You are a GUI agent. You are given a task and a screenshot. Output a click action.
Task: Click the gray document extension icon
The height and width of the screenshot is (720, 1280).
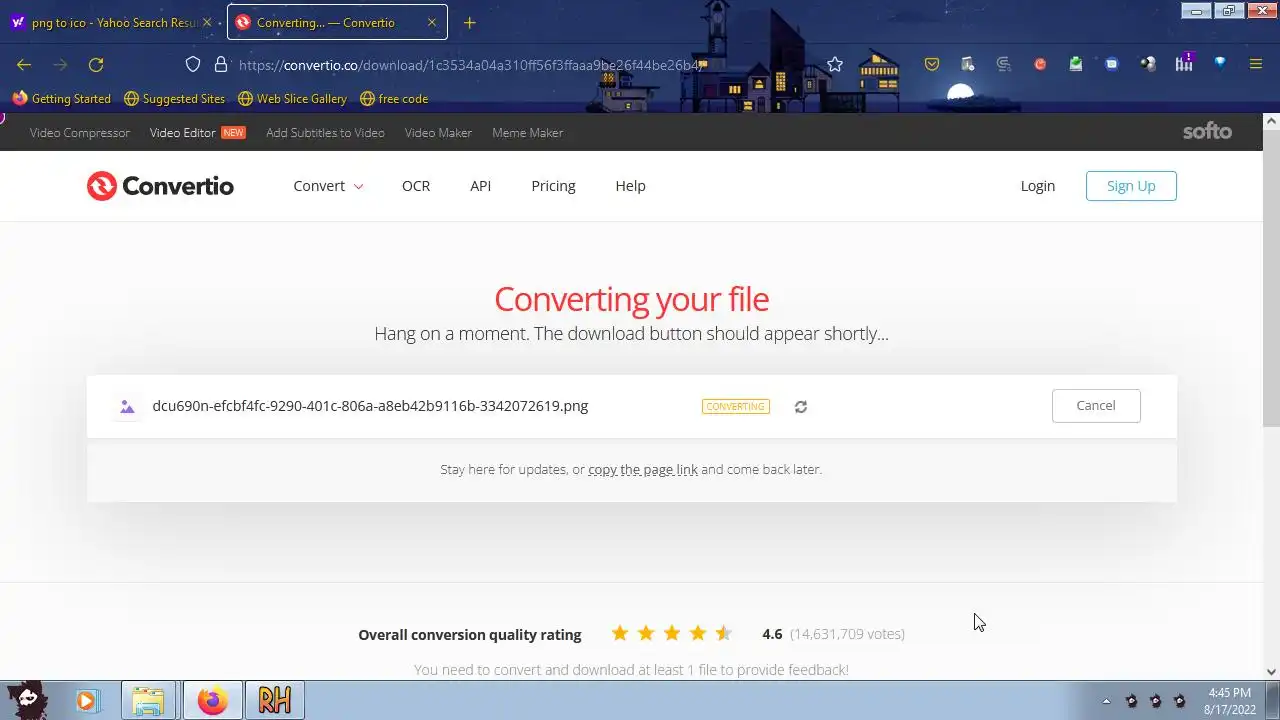click(968, 64)
